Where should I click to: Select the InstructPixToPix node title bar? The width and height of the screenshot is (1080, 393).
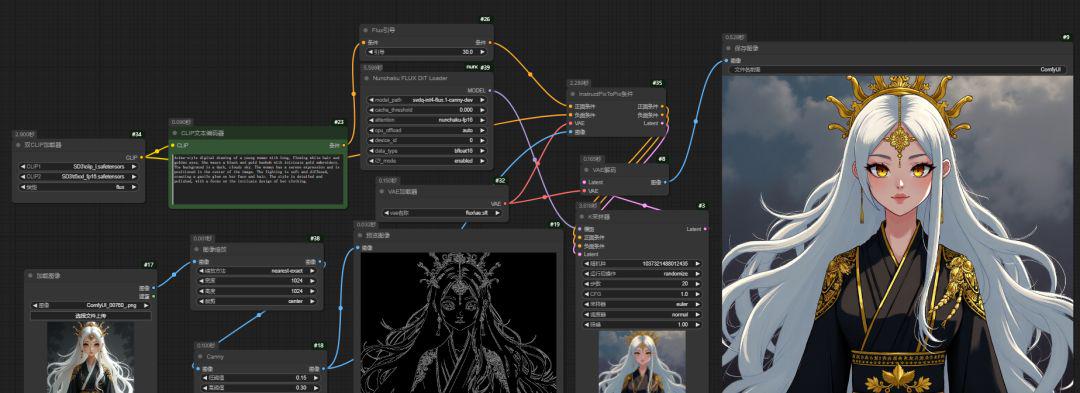click(x=617, y=93)
